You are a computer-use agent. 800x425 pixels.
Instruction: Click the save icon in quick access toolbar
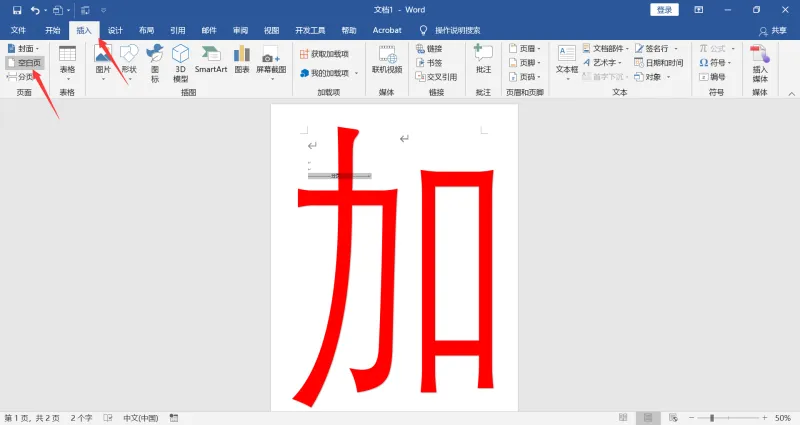[x=17, y=10]
